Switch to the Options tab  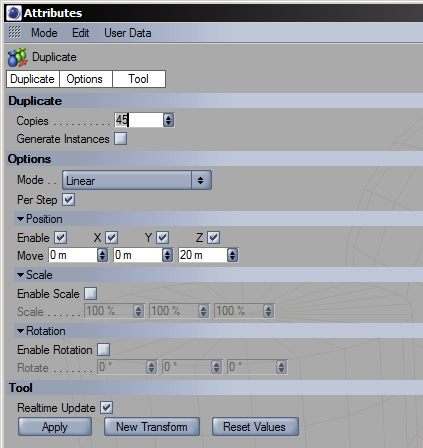[x=86, y=79]
